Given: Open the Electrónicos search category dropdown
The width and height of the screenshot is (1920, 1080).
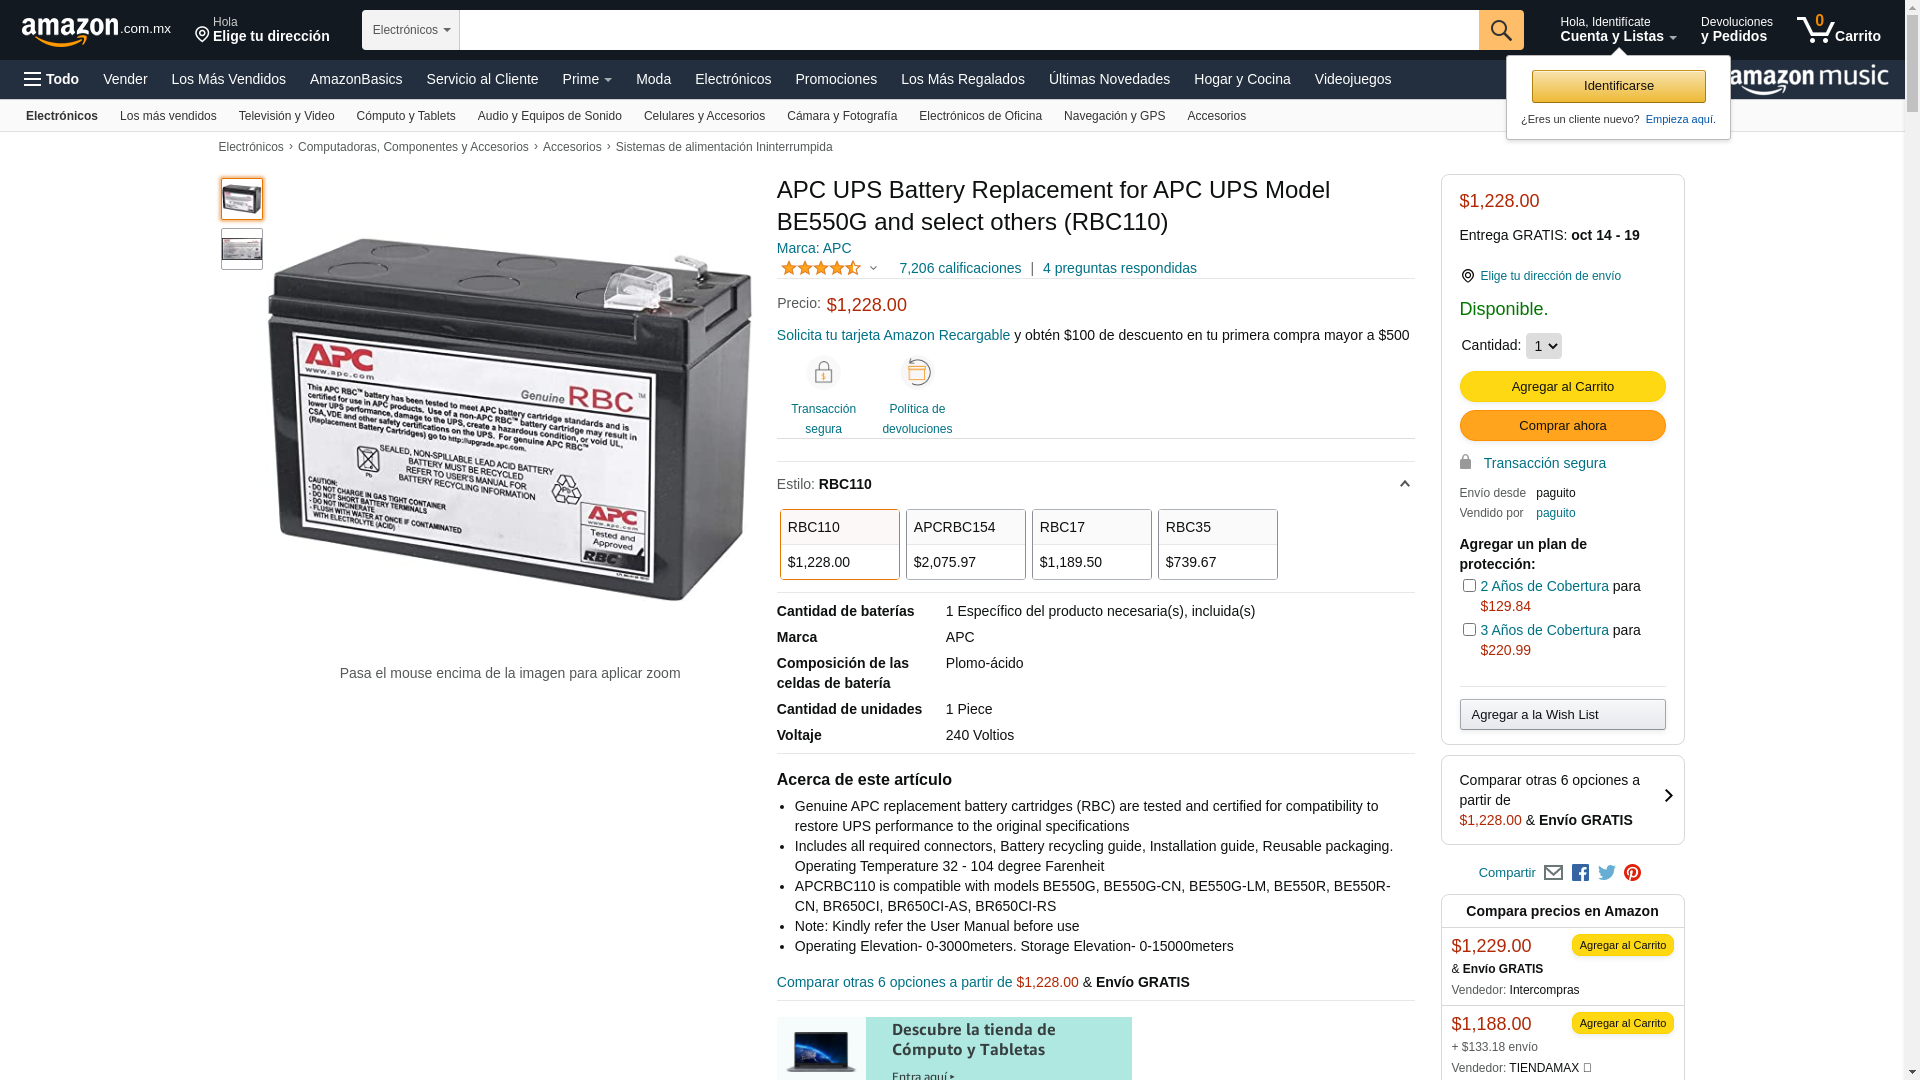Looking at the screenshot, I should (x=411, y=30).
